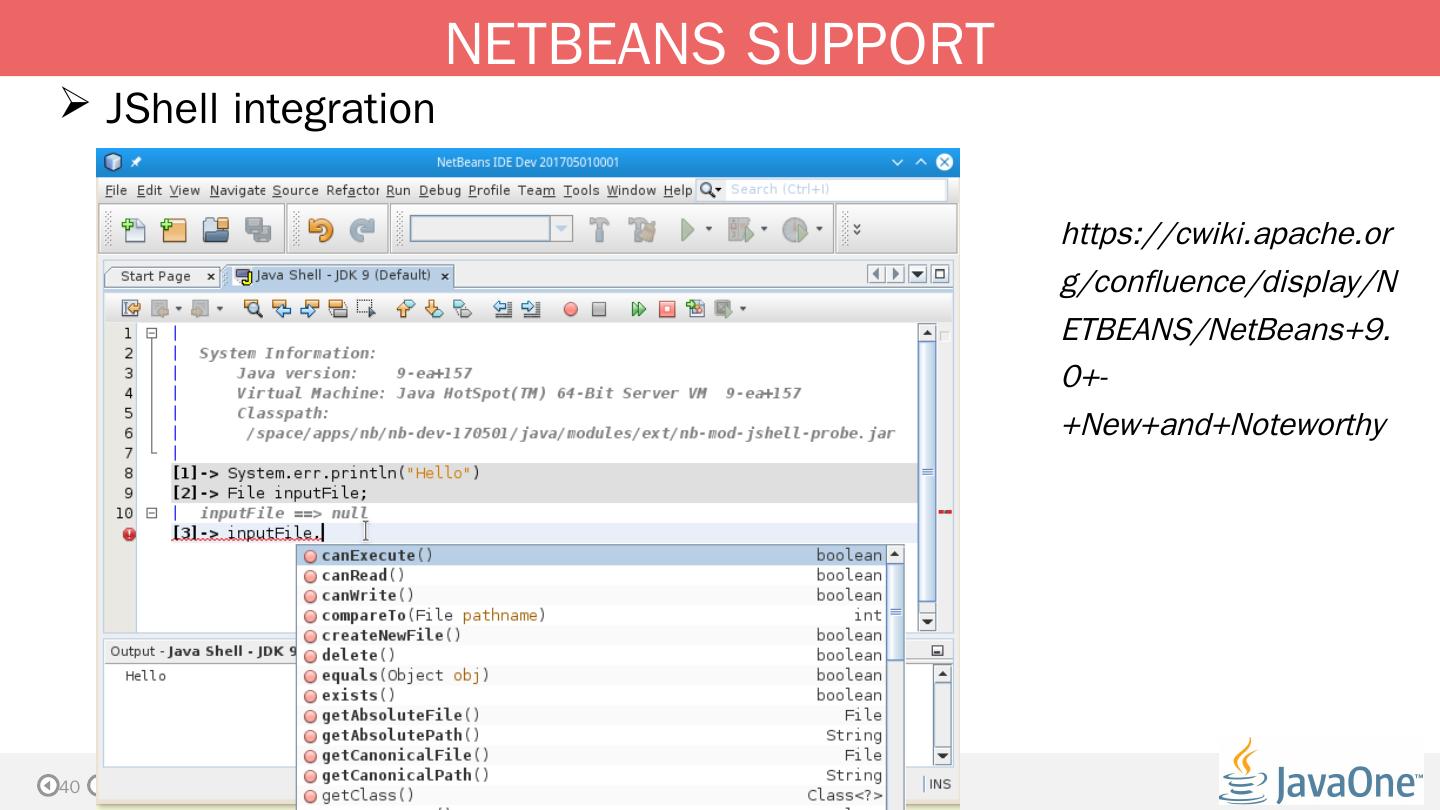The width and height of the screenshot is (1440, 810).
Task: Click the Previous Bookmark icon
Action: 406,309
